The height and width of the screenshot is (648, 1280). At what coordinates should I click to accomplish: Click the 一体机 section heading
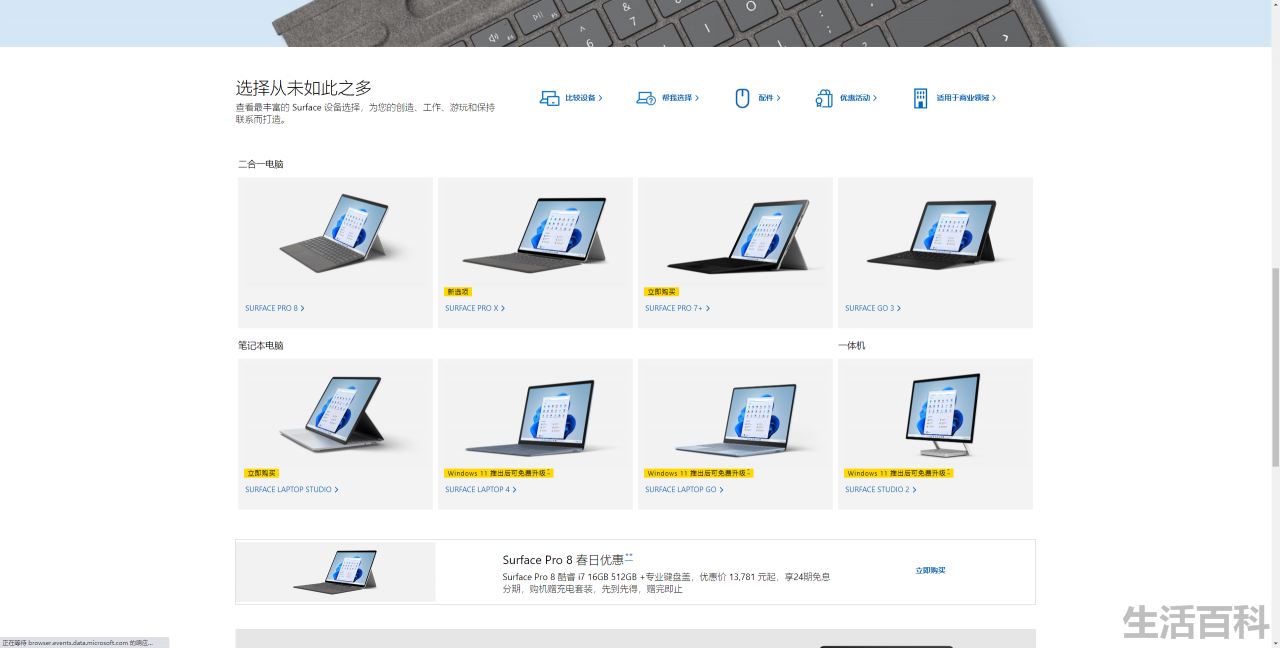coord(852,346)
